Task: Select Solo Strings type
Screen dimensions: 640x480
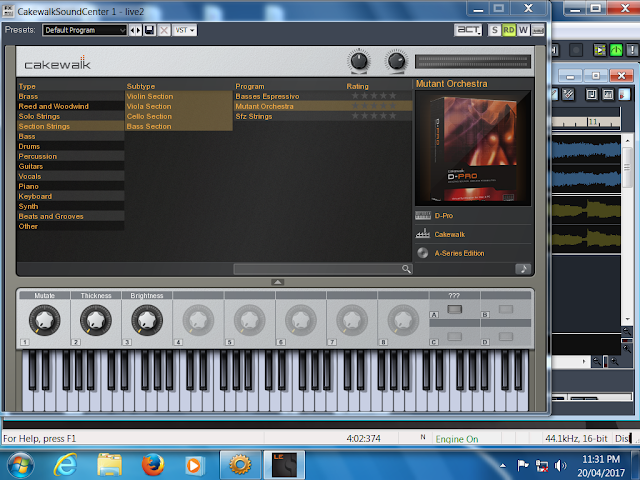Action: [71, 116]
